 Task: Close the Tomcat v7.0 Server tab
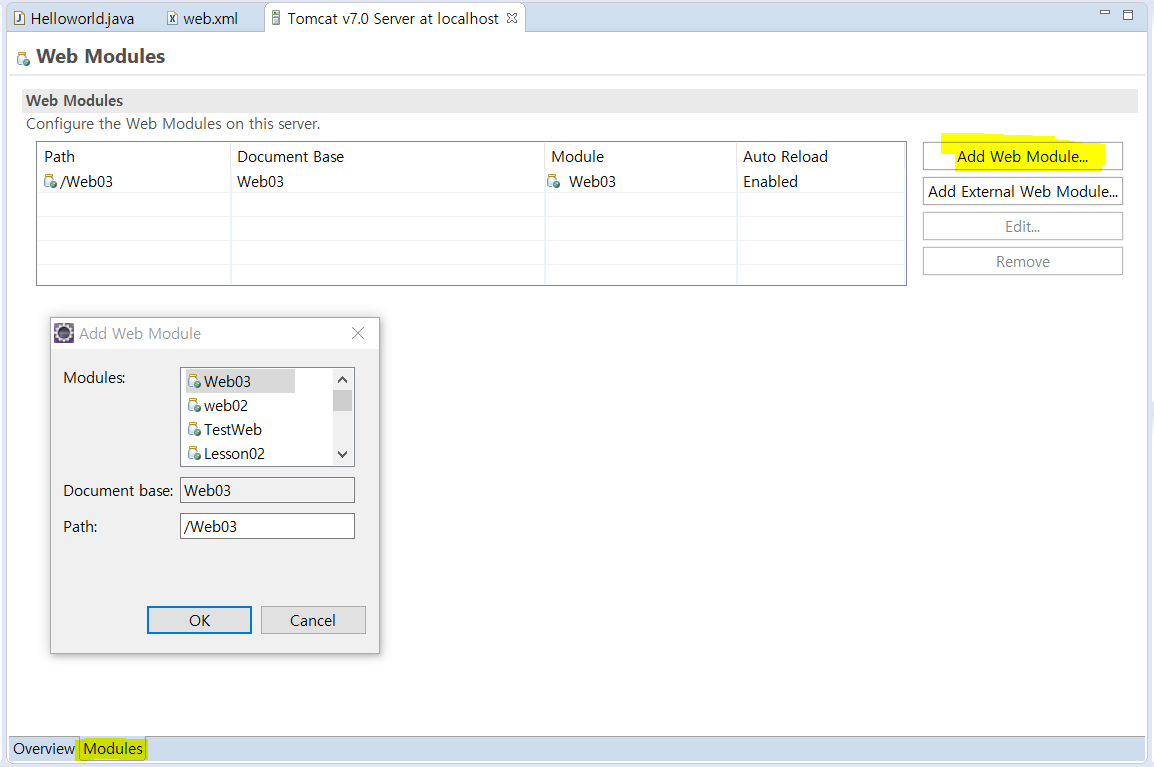[x=511, y=18]
